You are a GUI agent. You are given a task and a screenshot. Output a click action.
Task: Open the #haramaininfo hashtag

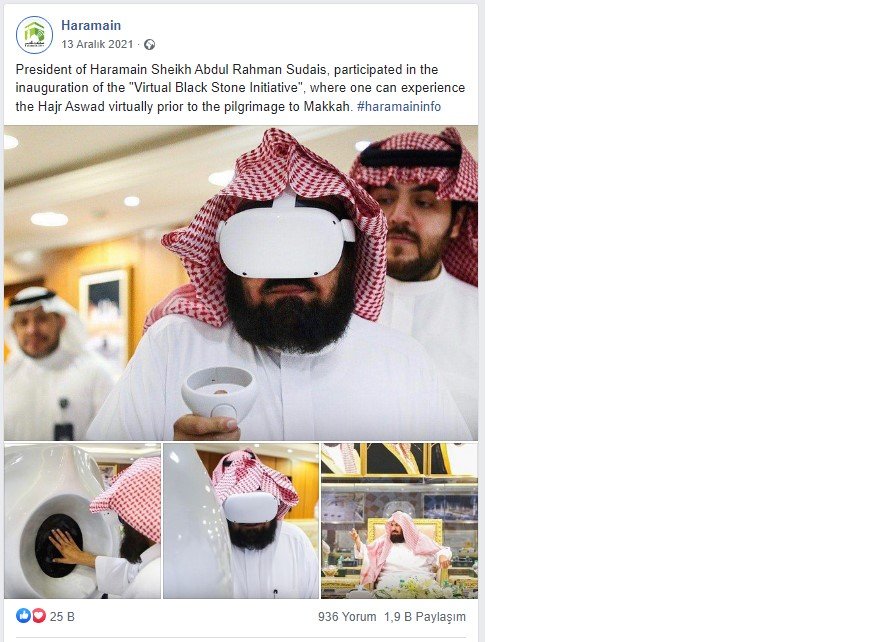click(x=398, y=106)
